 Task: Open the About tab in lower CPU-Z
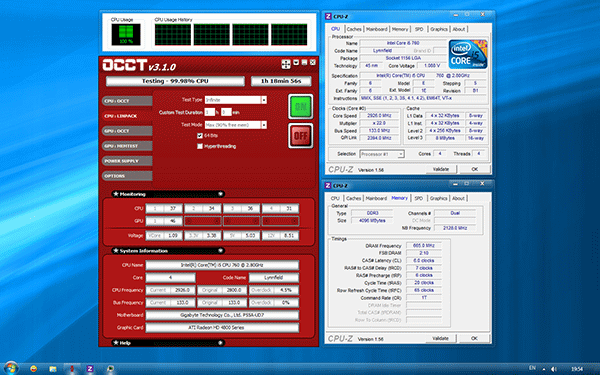coord(458,198)
